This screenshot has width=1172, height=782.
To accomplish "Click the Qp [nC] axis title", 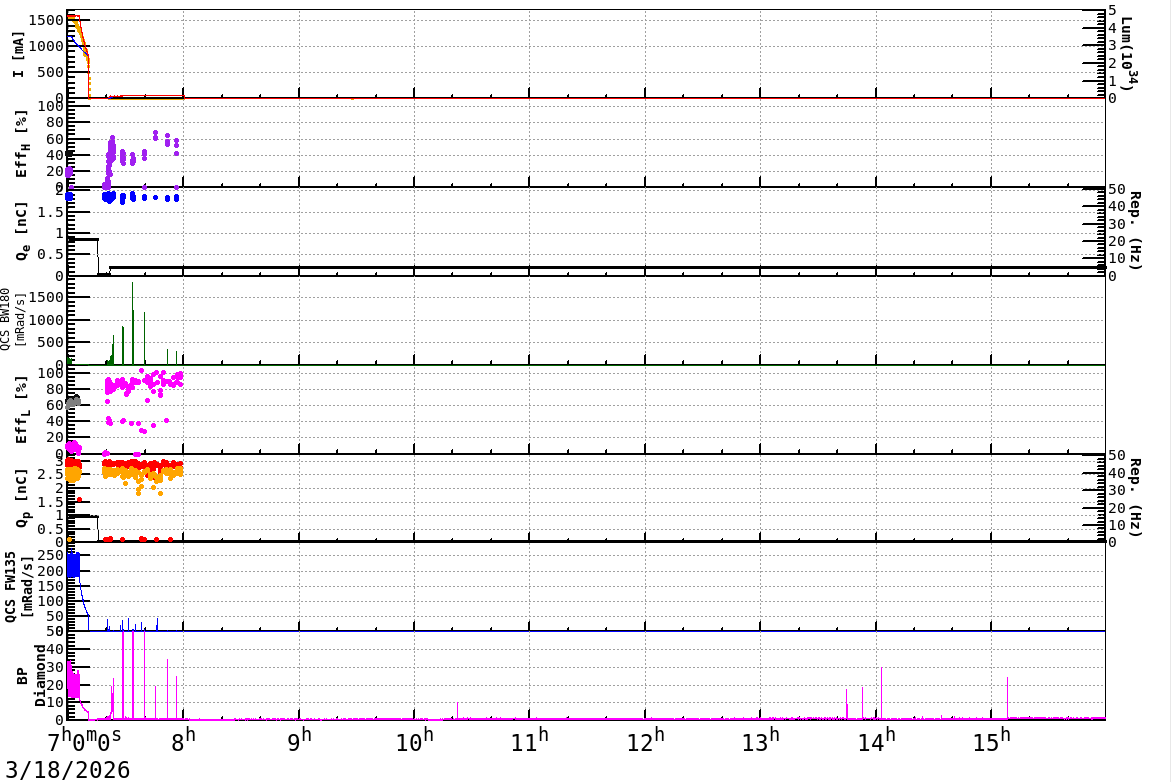I will (x=22, y=498).
